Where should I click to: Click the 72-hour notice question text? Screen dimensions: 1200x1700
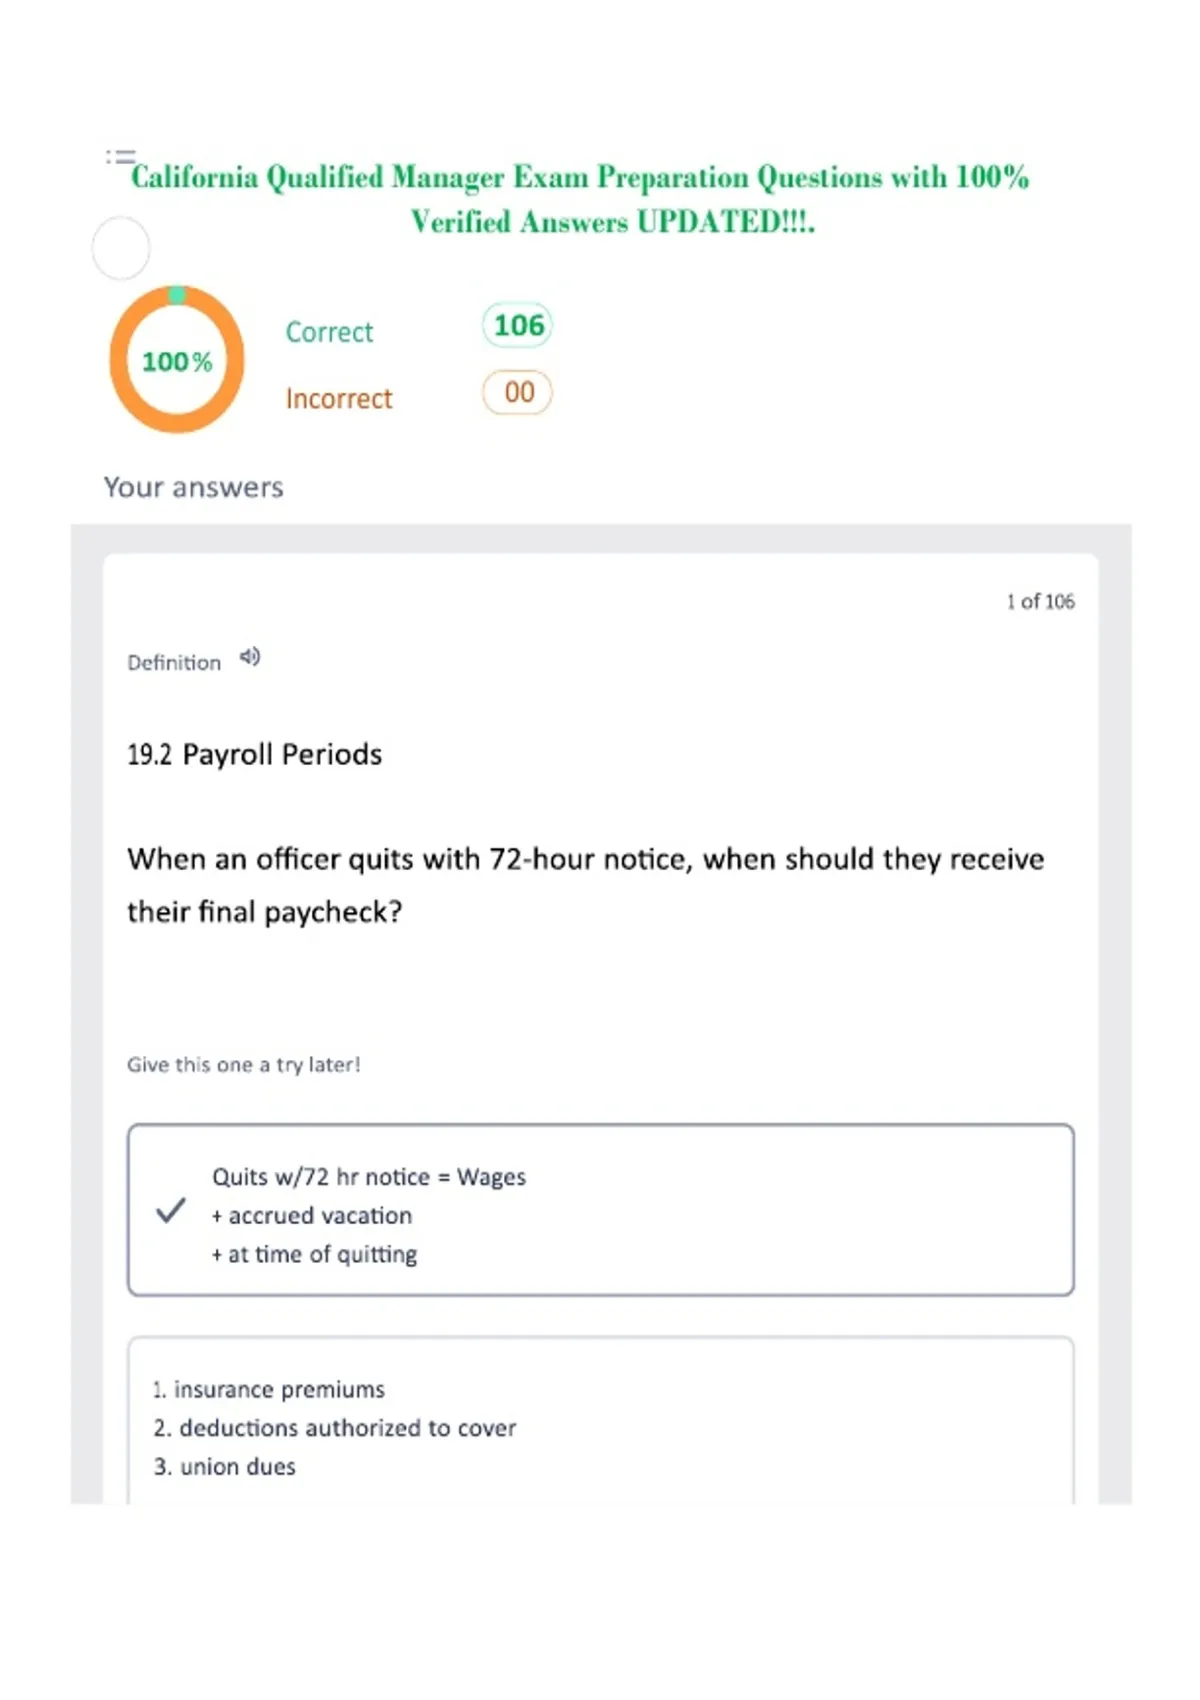pos(586,885)
